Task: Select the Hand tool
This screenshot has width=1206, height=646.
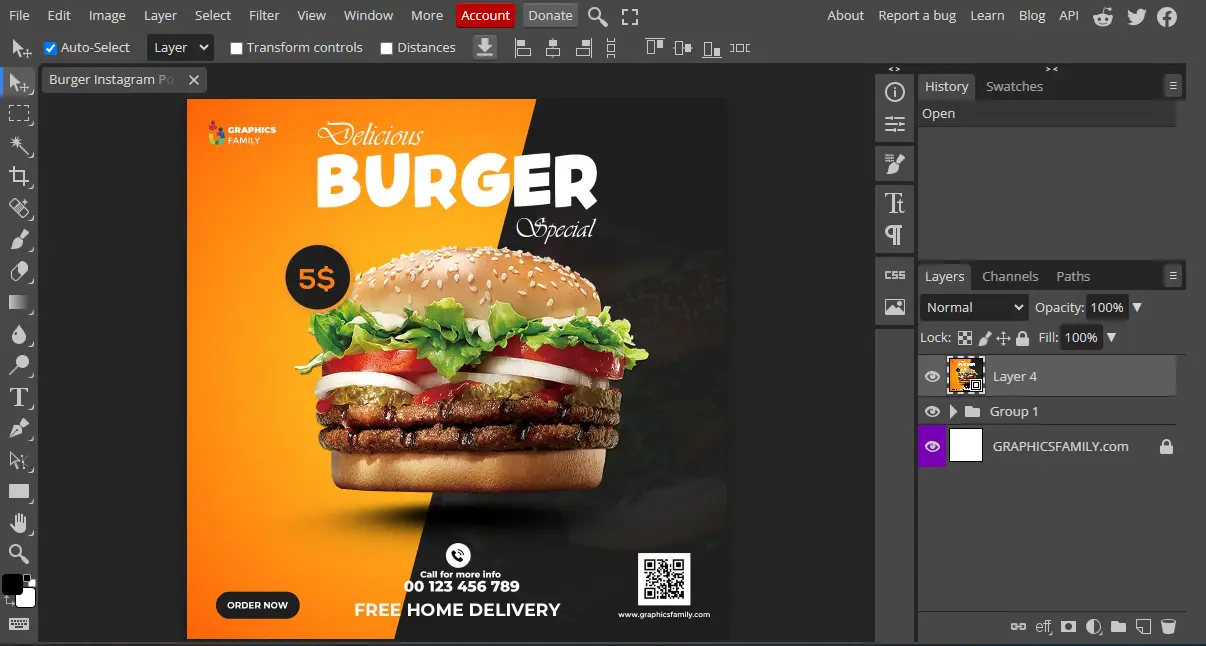Action: tap(19, 522)
